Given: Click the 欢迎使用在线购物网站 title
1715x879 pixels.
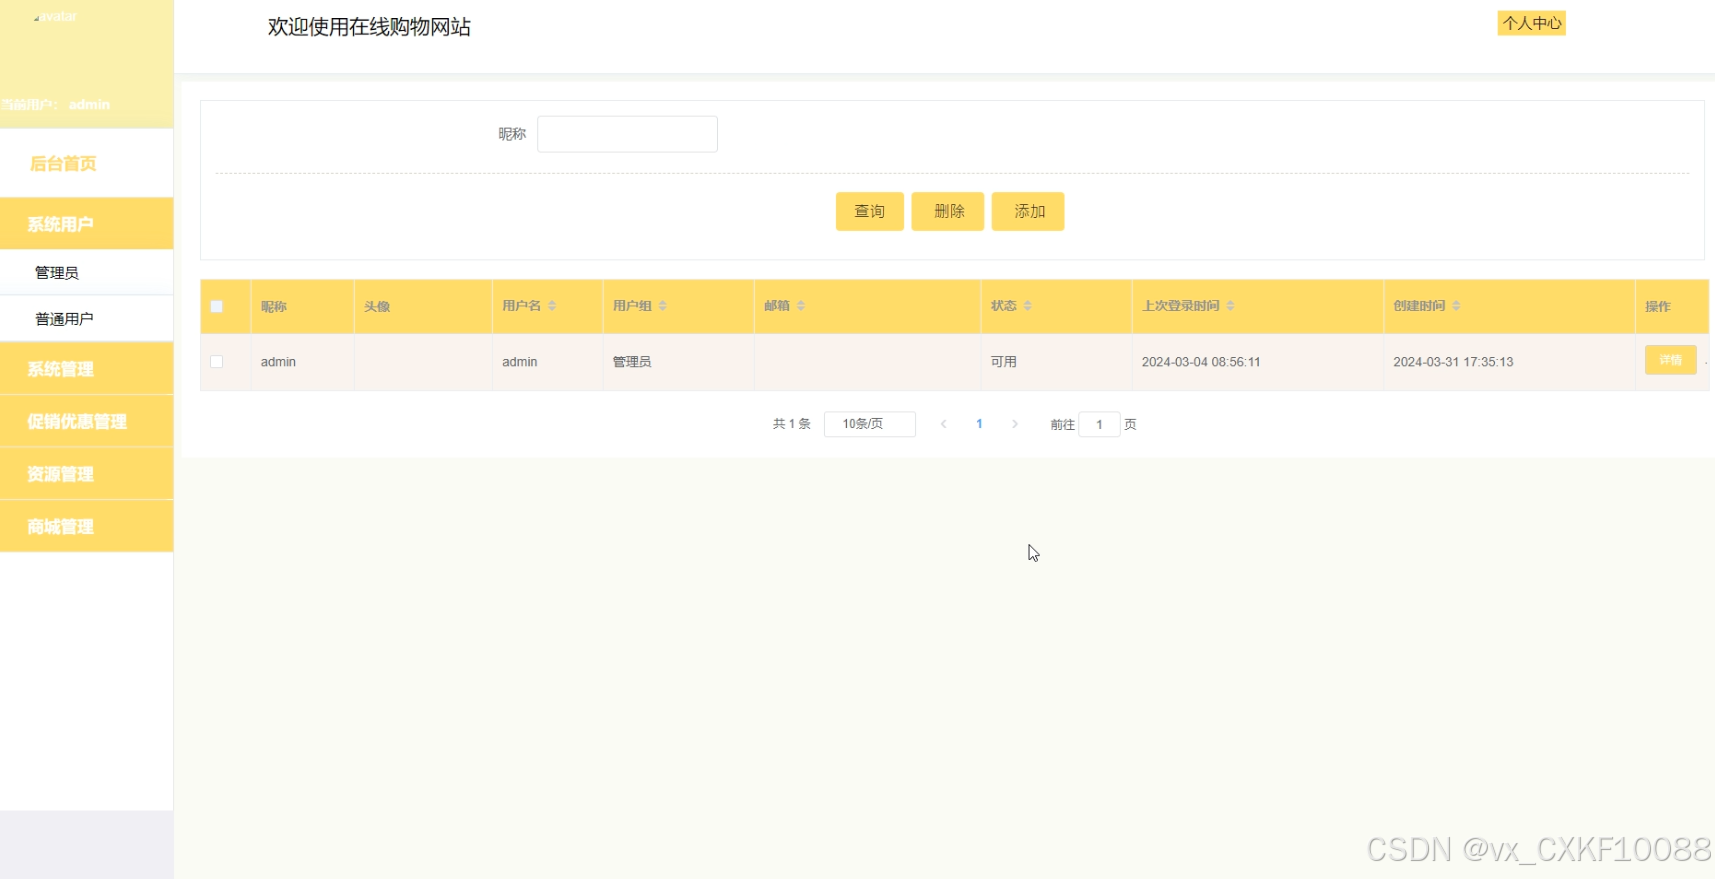Looking at the screenshot, I should [x=369, y=27].
